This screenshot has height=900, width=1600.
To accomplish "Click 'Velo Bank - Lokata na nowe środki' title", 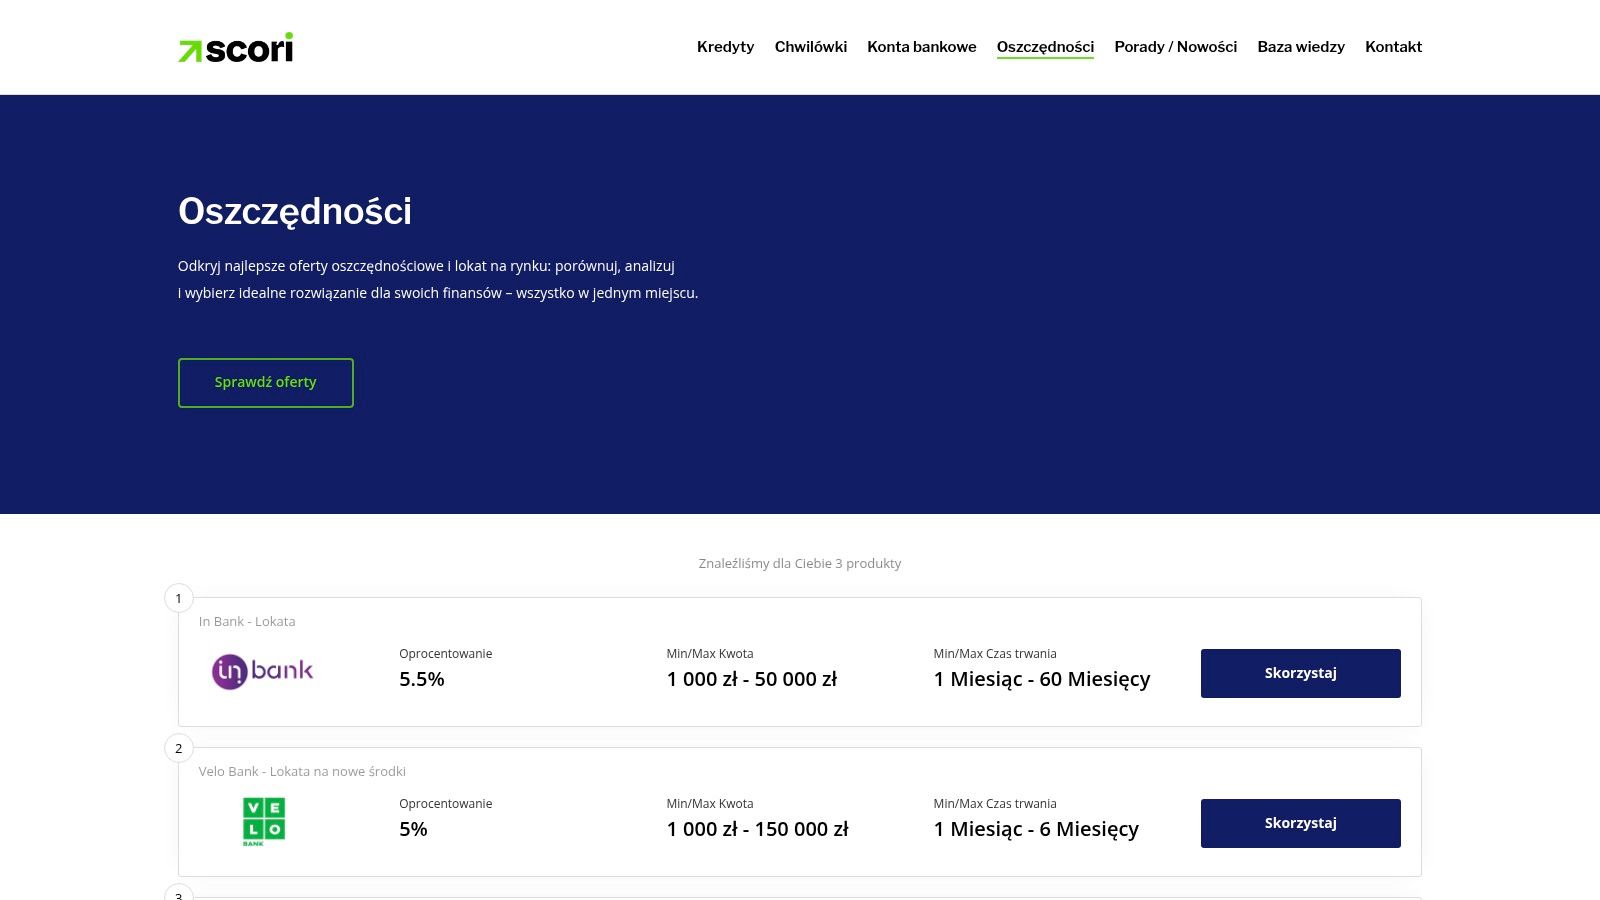I will click(302, 771).
